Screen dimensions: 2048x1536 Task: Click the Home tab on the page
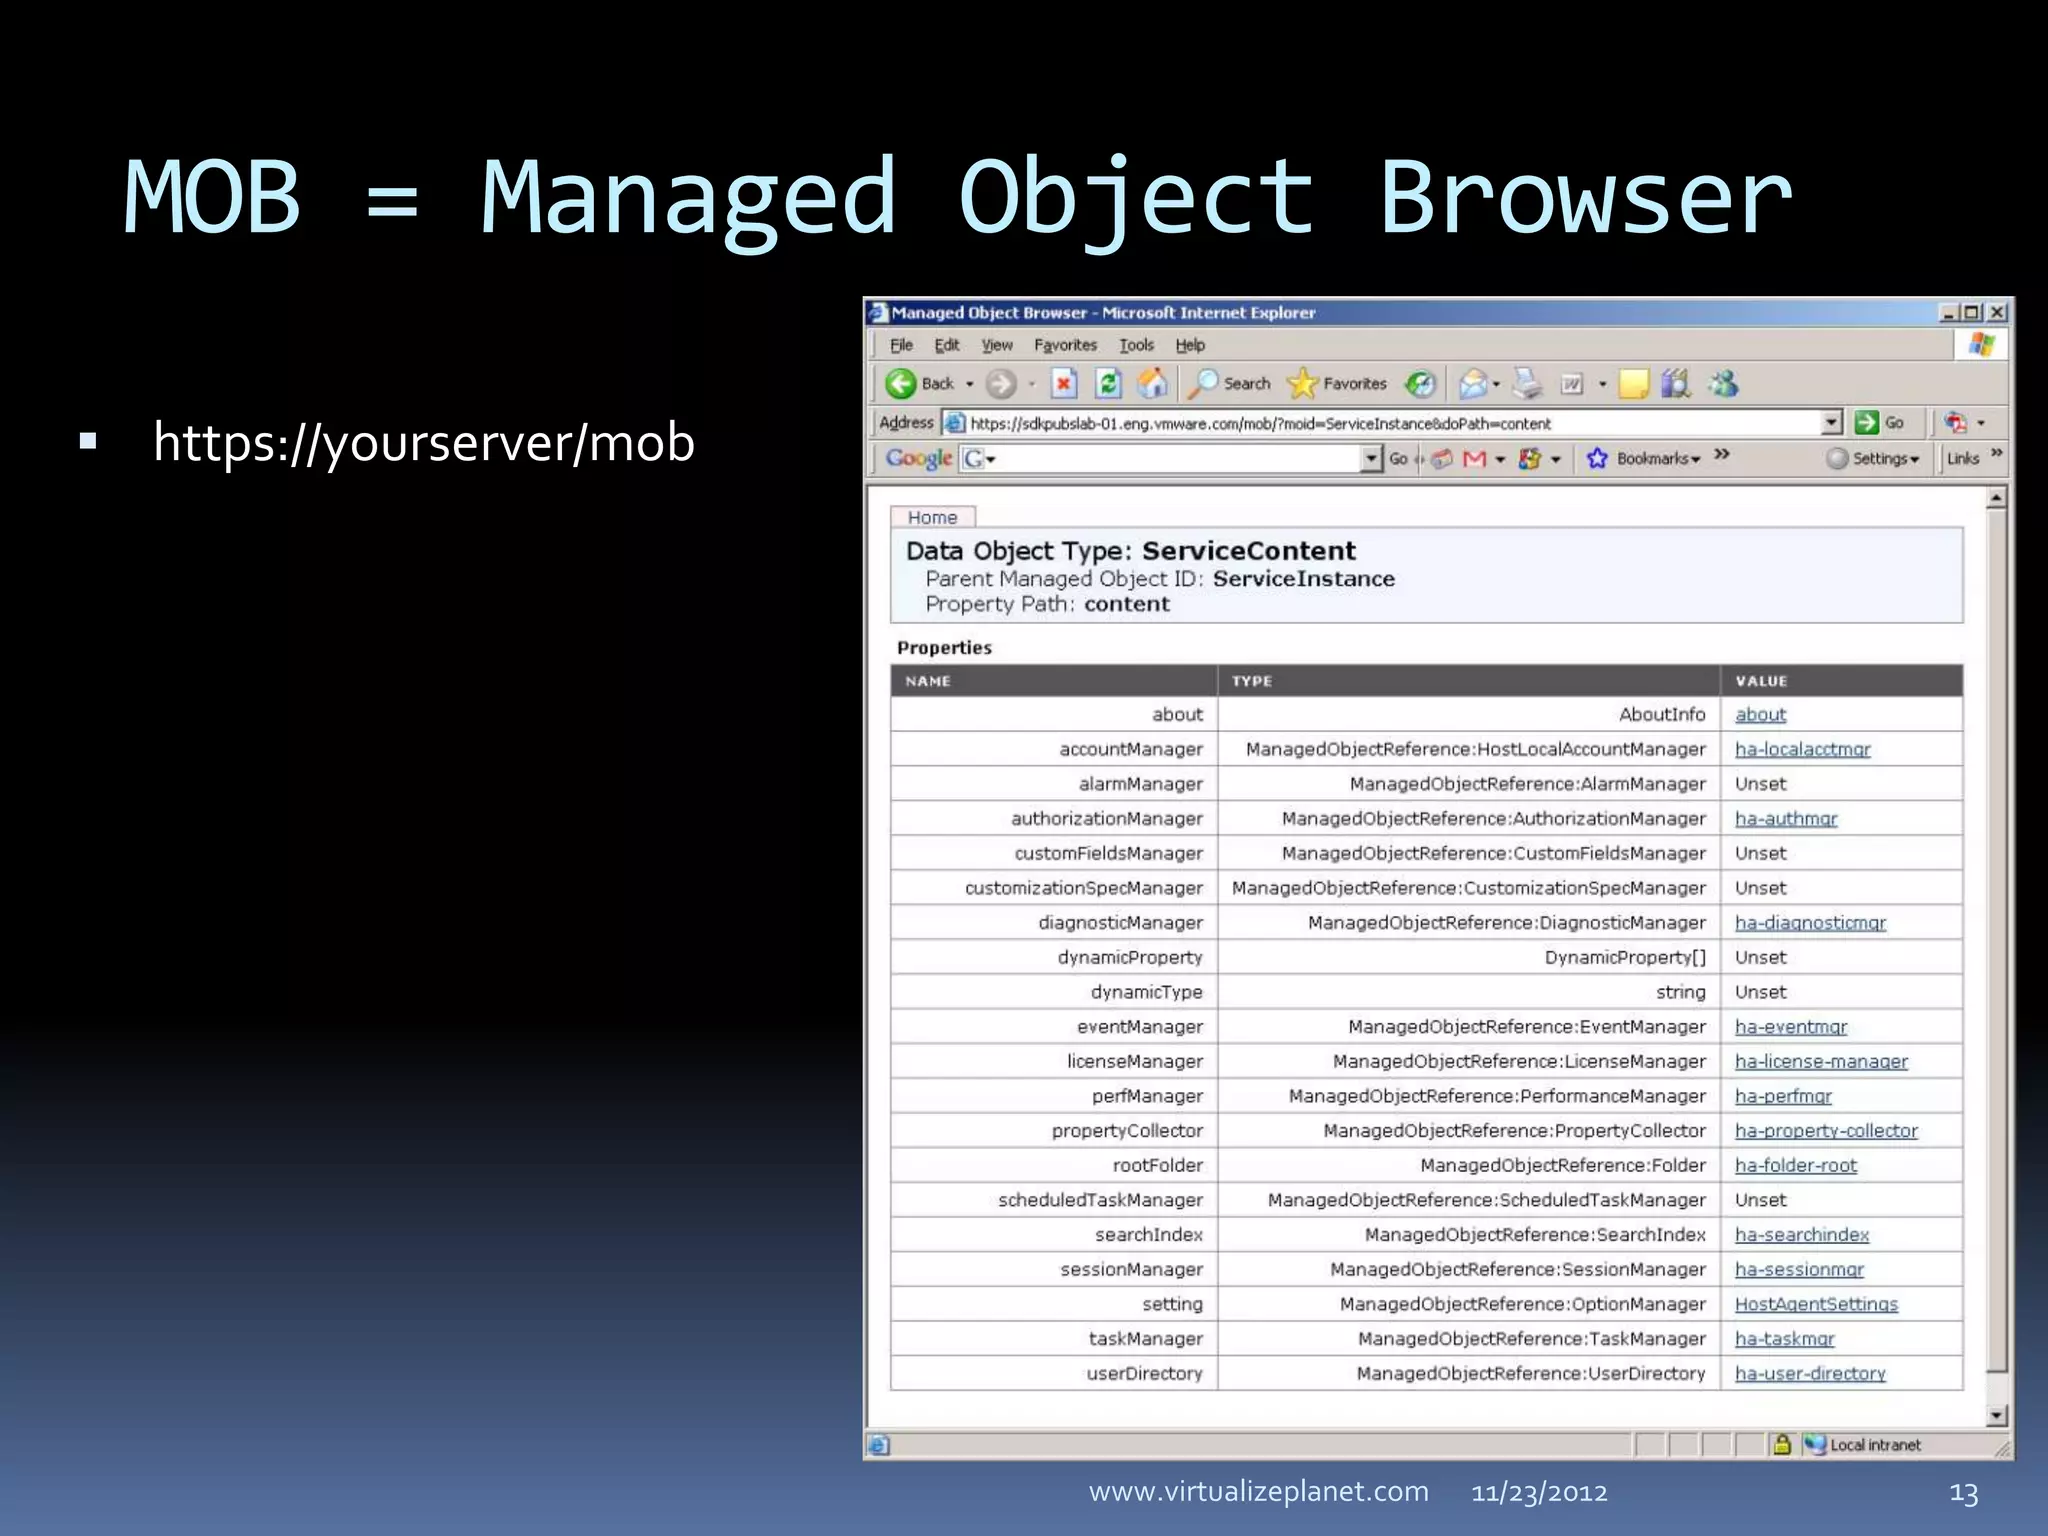[x=932, y=517]
